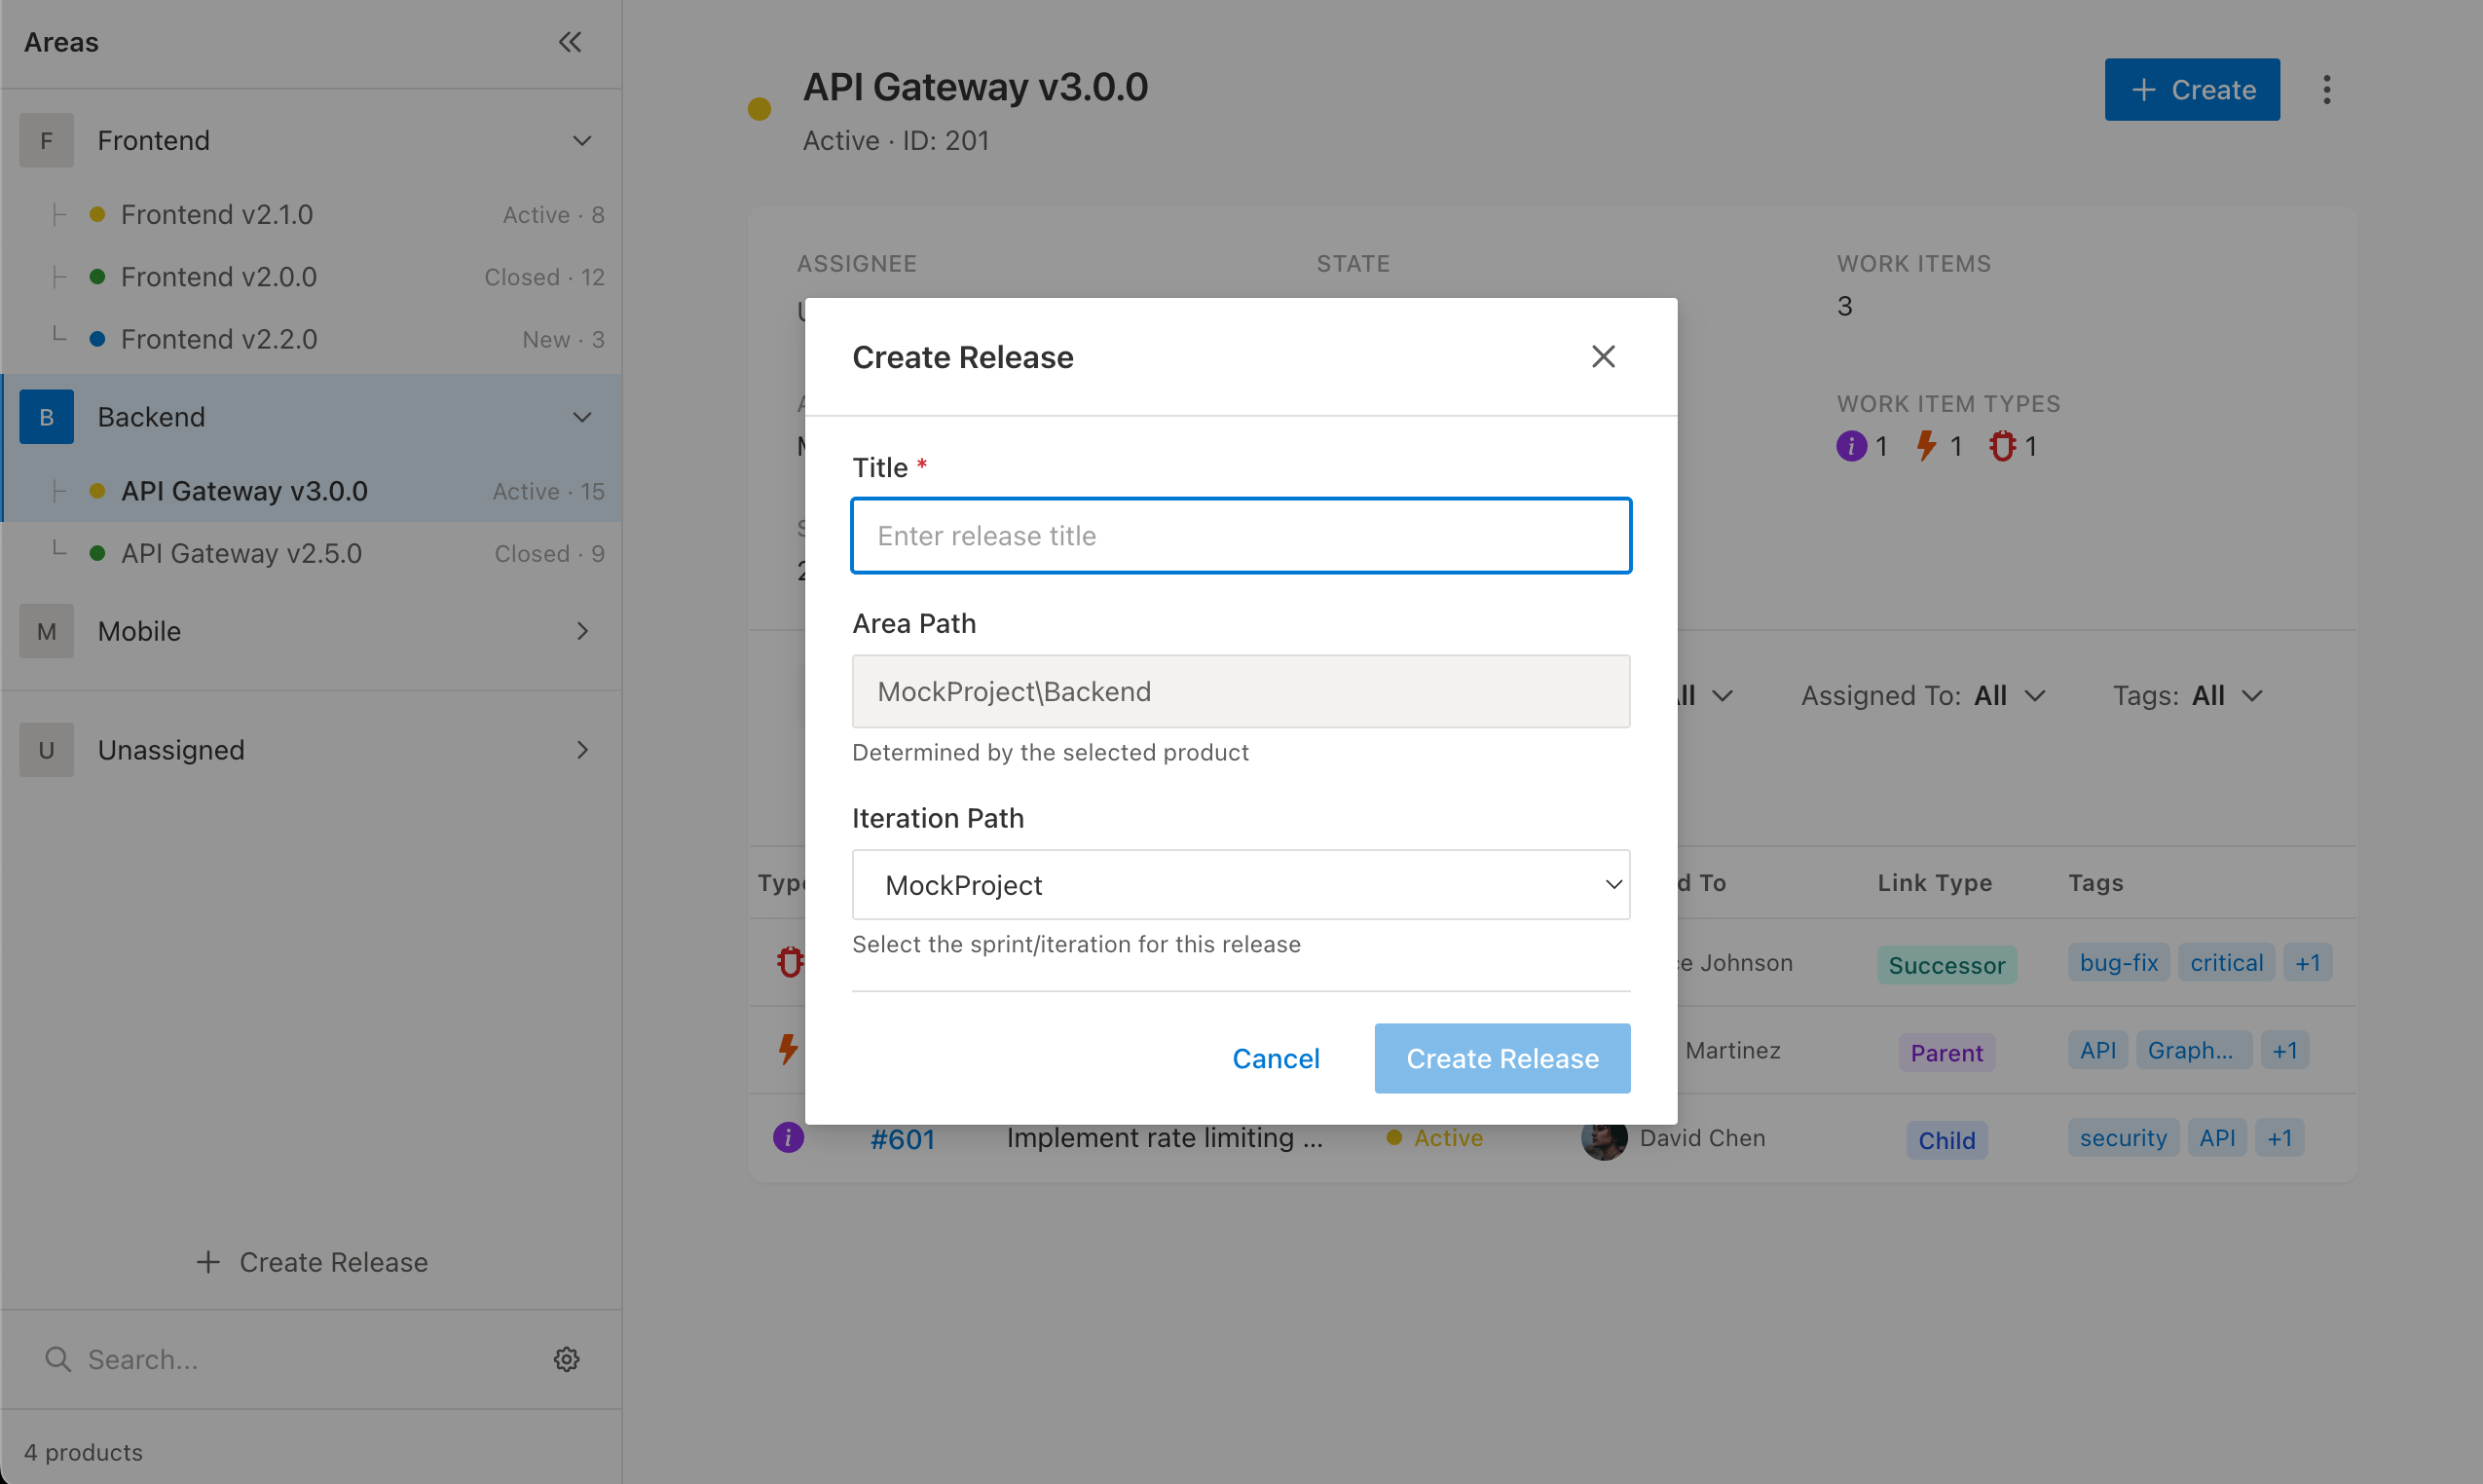Click the bug icon on the Successor work item row
The width and height of the screenshot is (2483, 1484).
tap(790, 961)
